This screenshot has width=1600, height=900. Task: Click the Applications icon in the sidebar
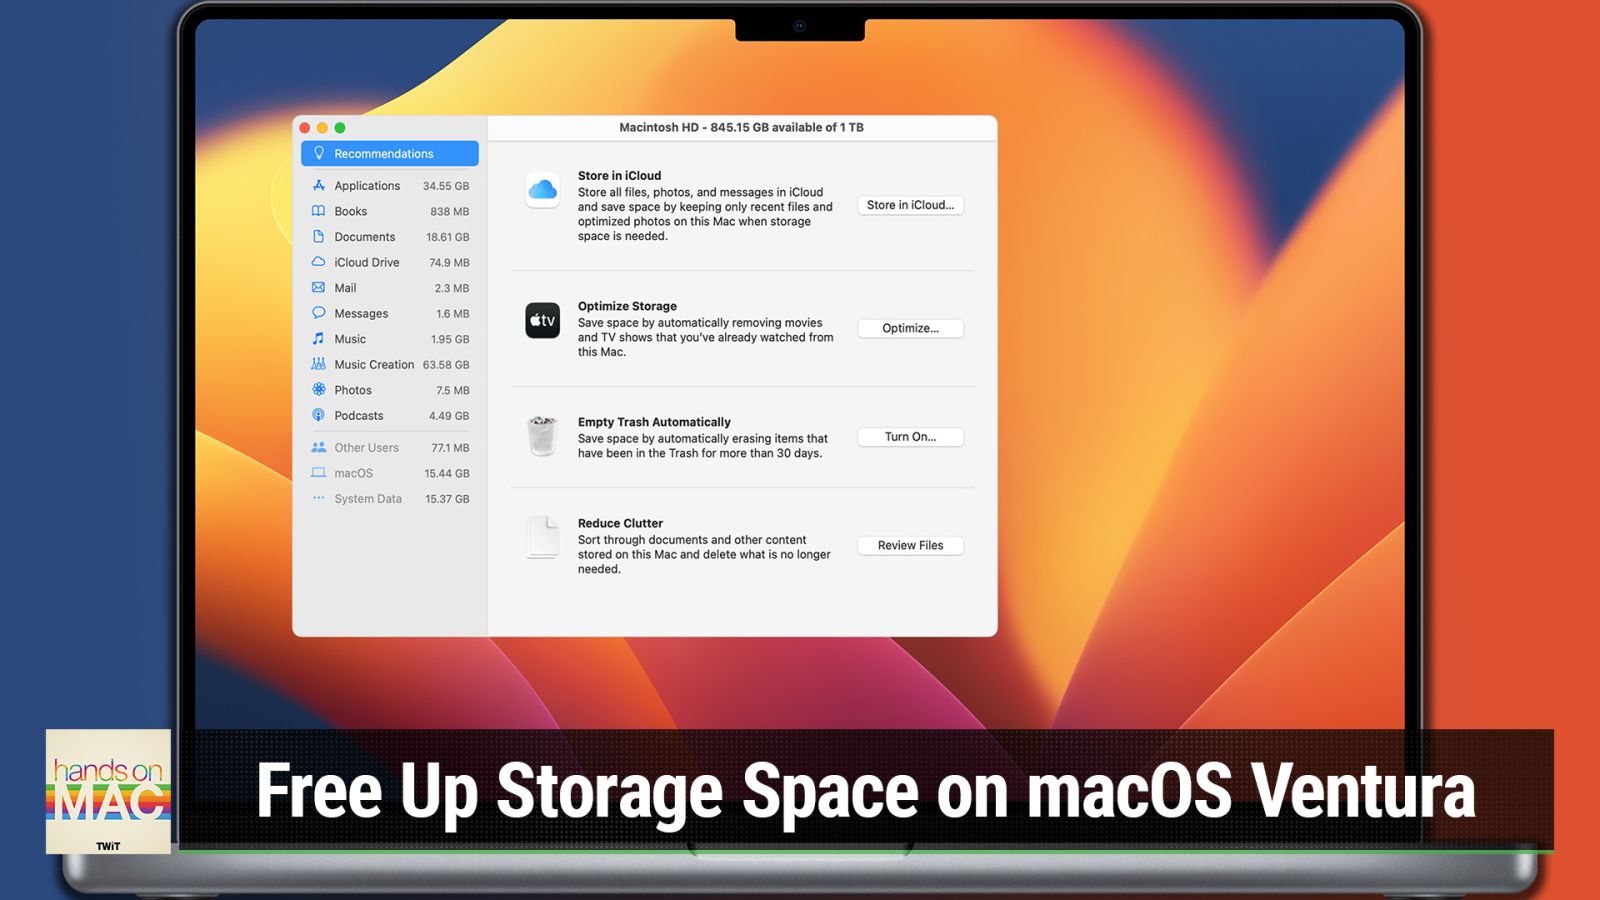(318, 185)
